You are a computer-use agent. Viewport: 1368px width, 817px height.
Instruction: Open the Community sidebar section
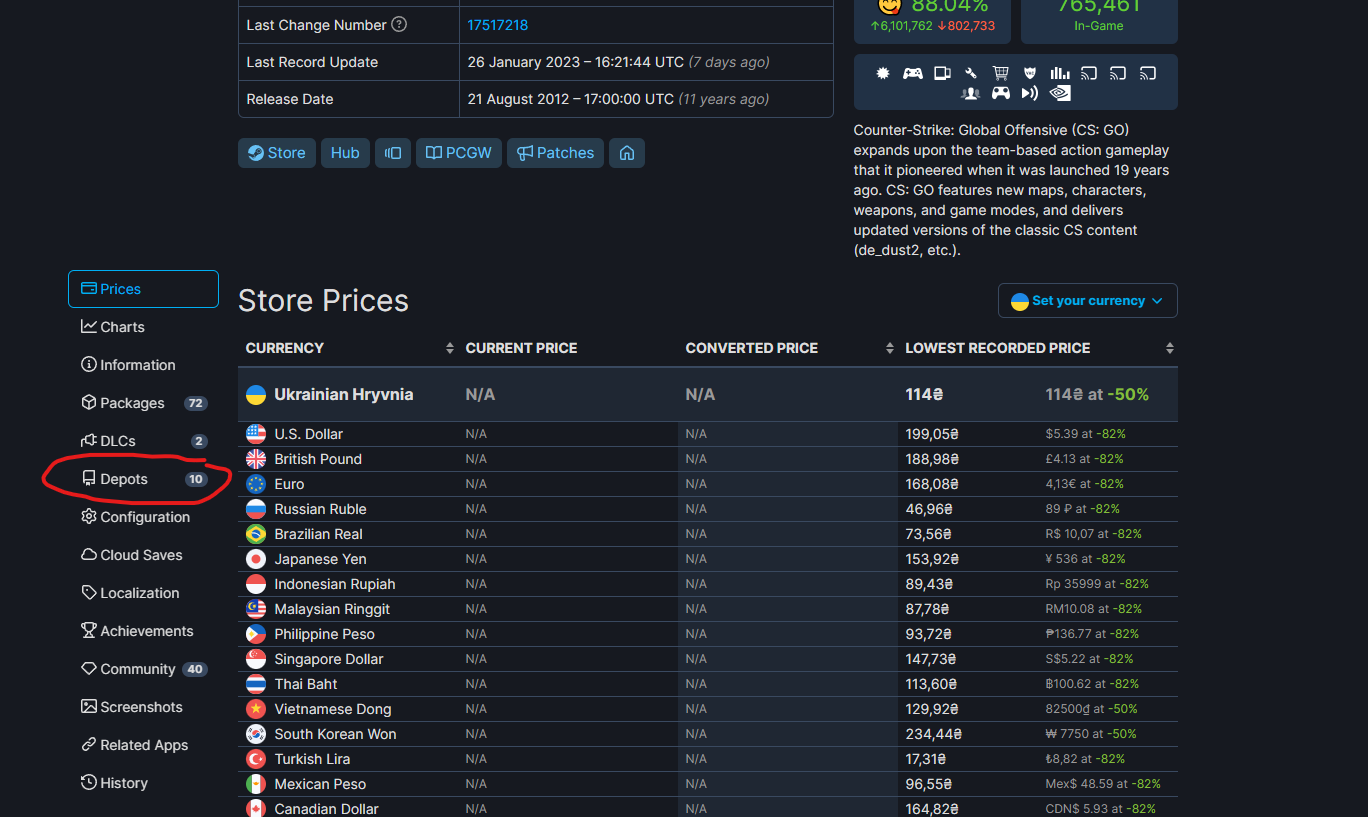pyautogui.click(x=143, y=669)
